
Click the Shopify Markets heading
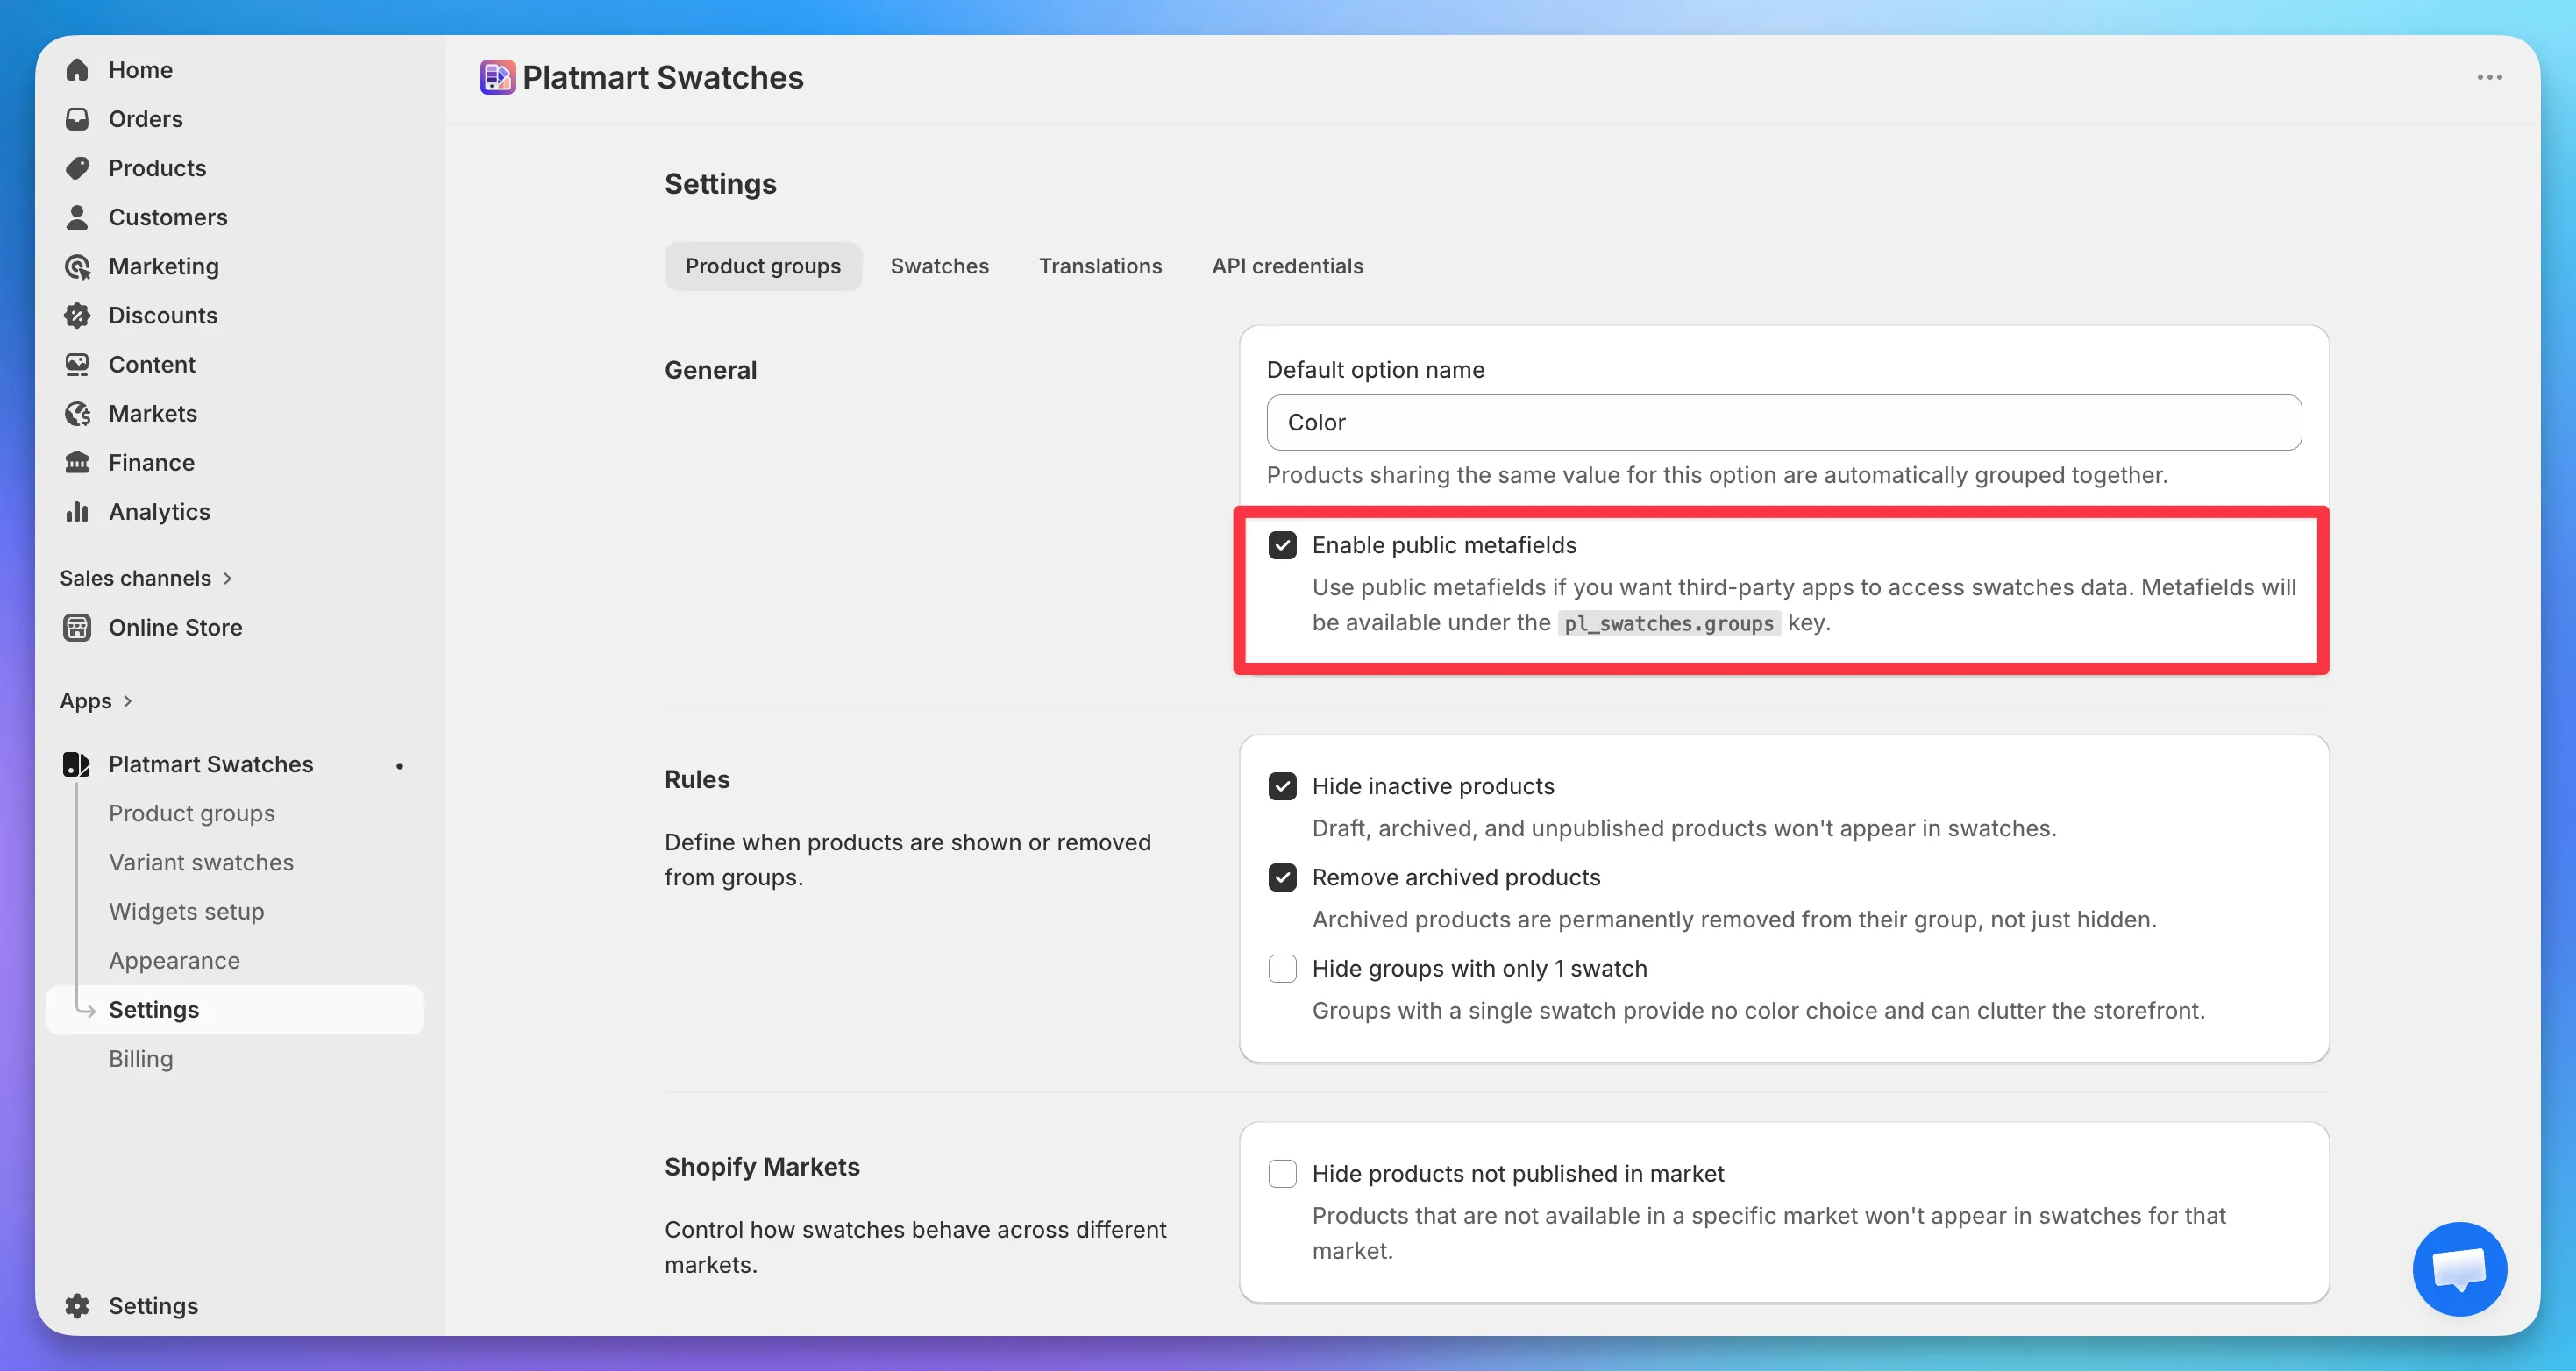[x=762, y=1166]
